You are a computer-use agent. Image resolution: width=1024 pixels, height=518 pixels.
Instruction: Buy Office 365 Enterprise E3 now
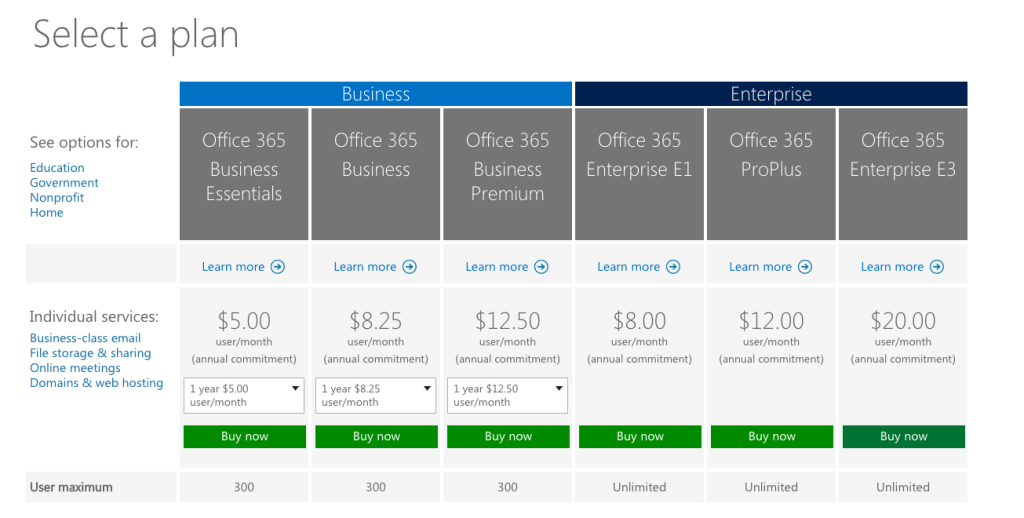[903, 436]
